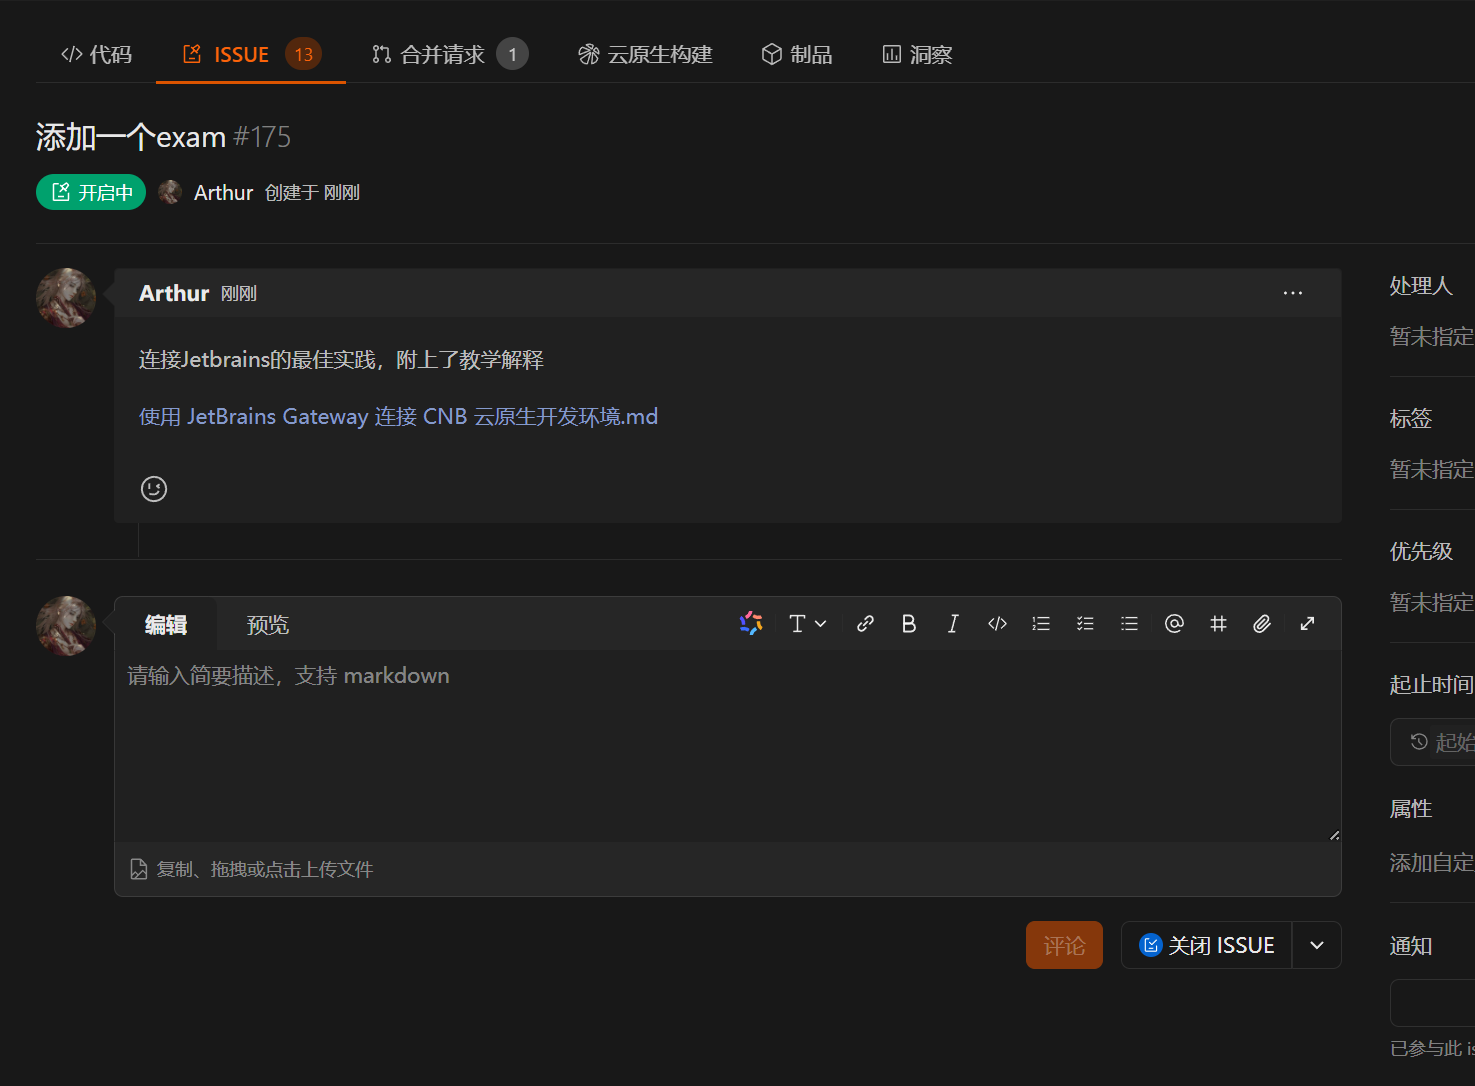Expand the editor to fullscreen

pos(1307,624)
